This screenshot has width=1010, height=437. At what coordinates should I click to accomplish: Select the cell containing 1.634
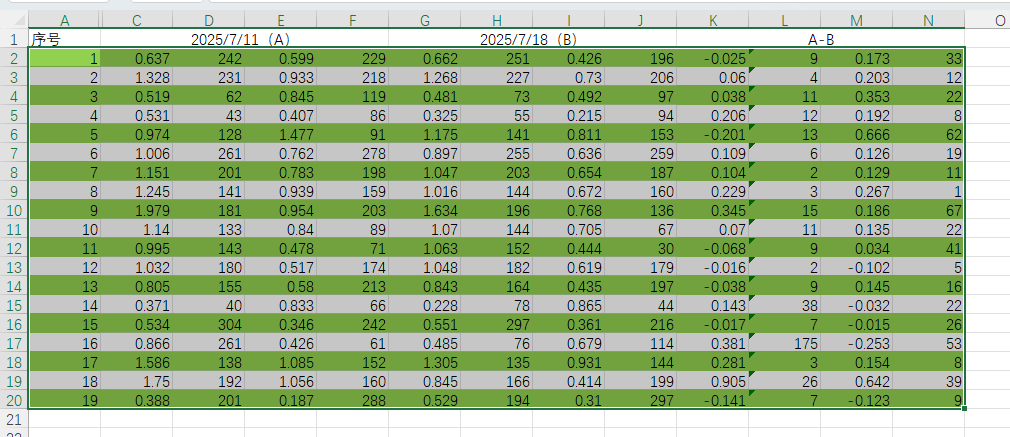click(x=425, y=211)
